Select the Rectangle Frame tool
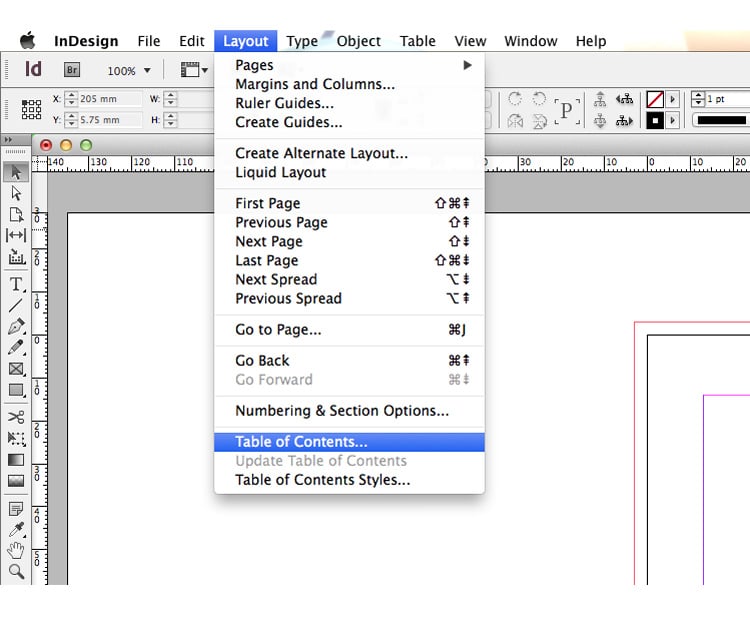750x617 pixels. [x=16, y=369]
